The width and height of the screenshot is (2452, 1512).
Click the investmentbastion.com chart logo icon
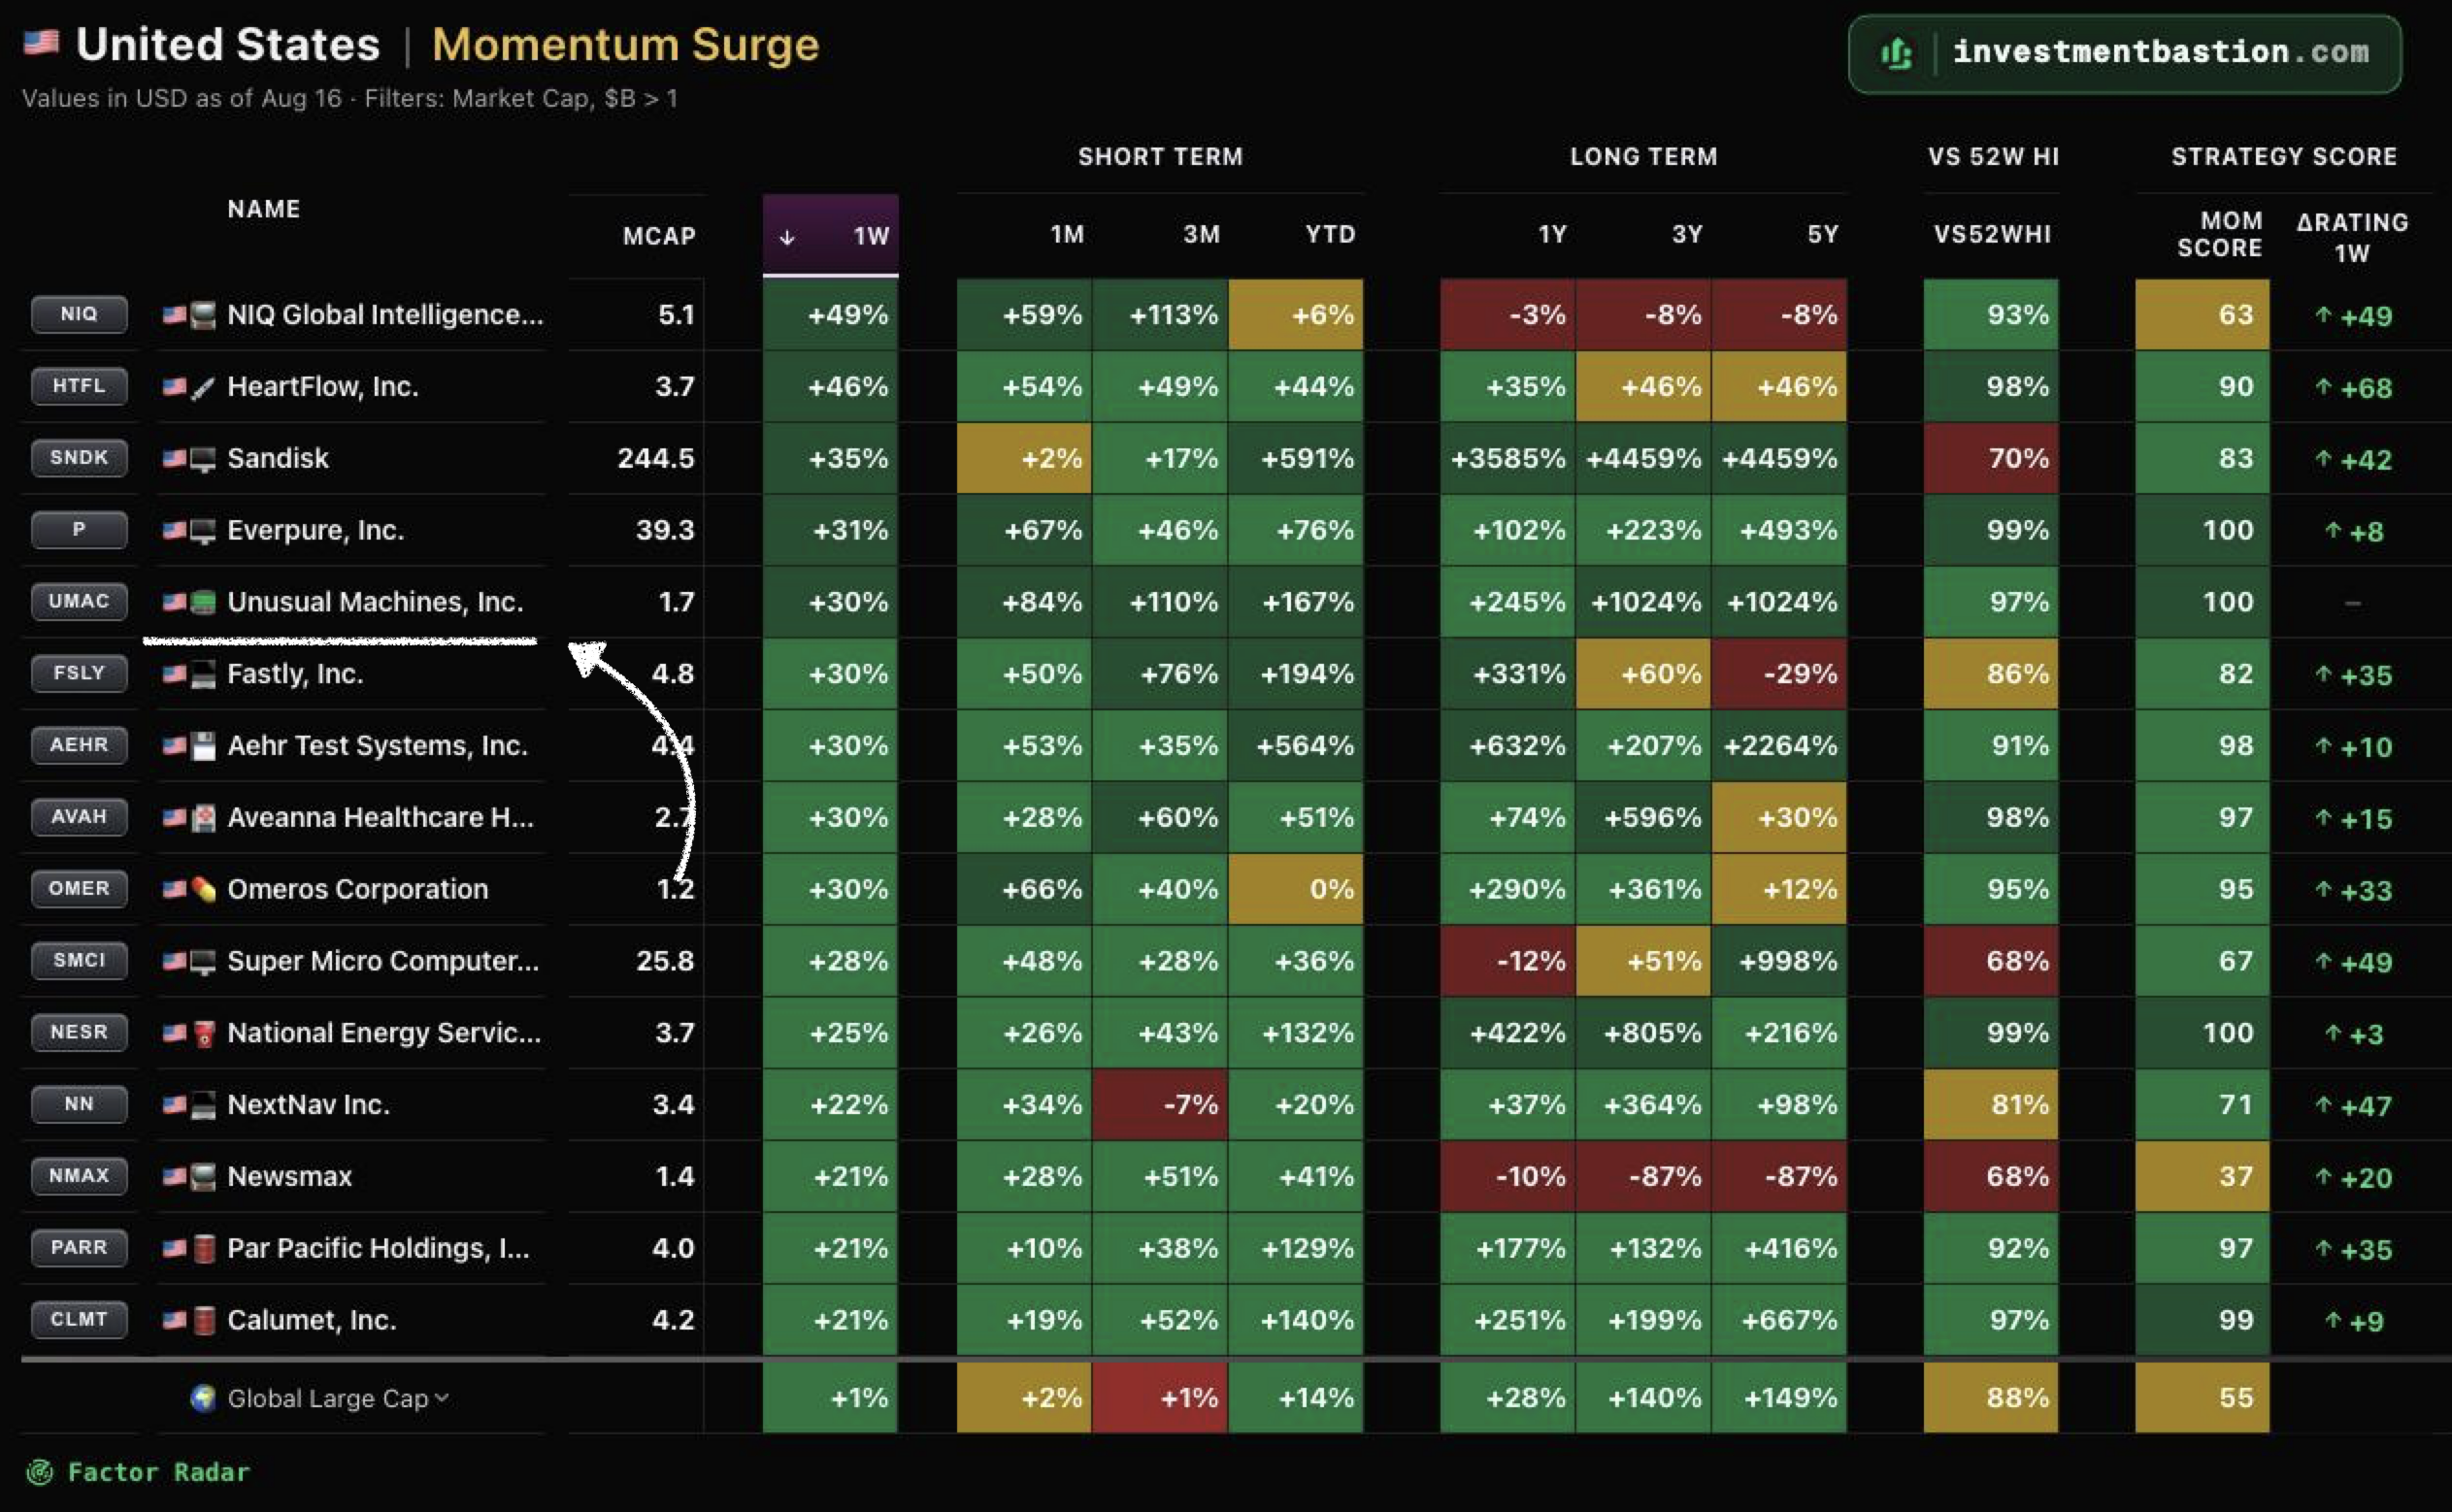pyautogui.click(x=1895, y=53)
